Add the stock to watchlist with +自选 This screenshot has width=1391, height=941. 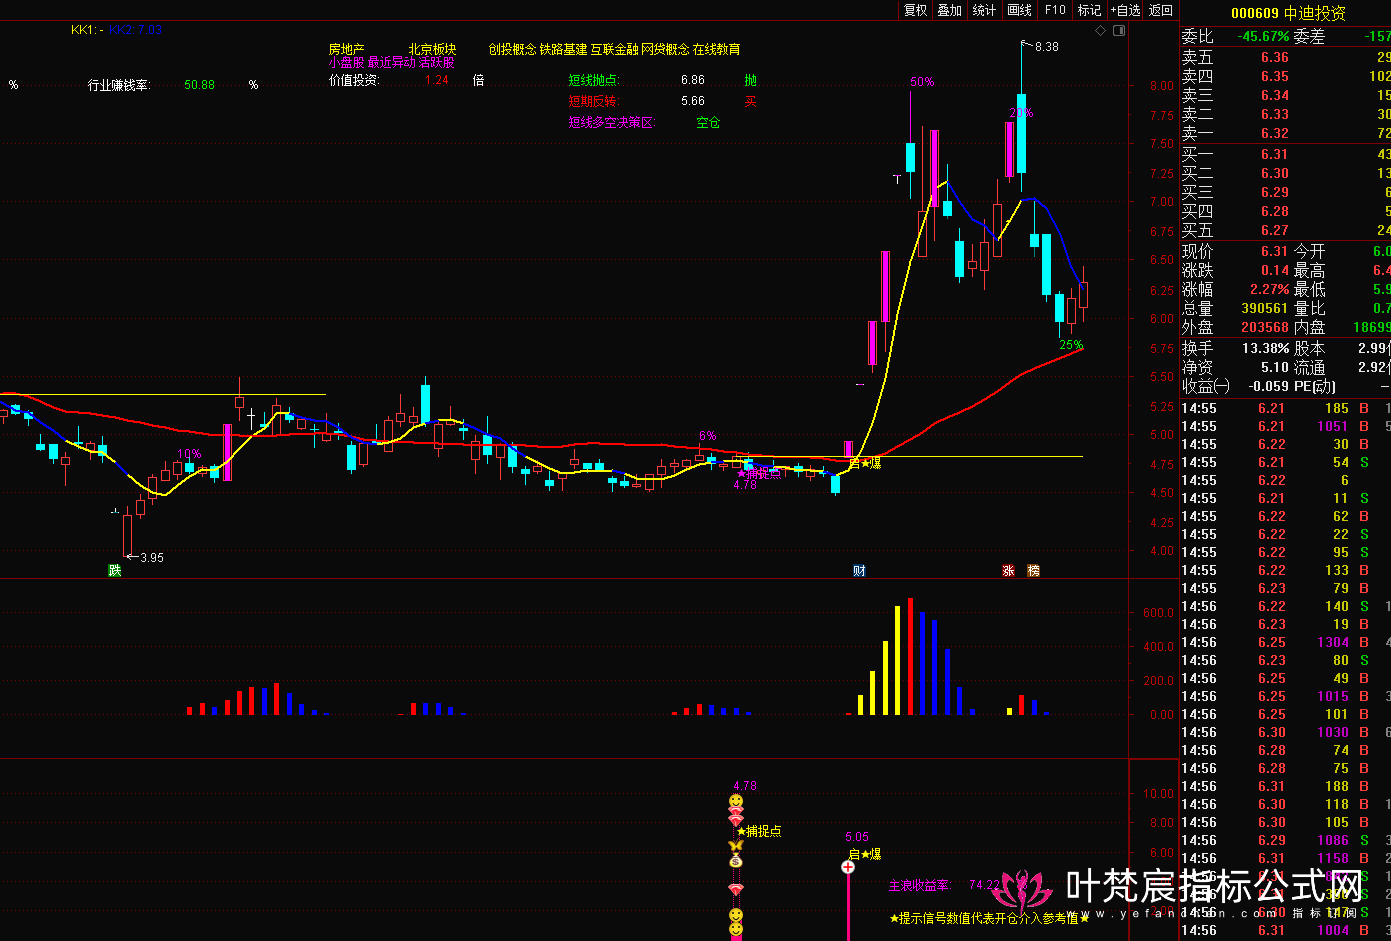[1125, 10]
